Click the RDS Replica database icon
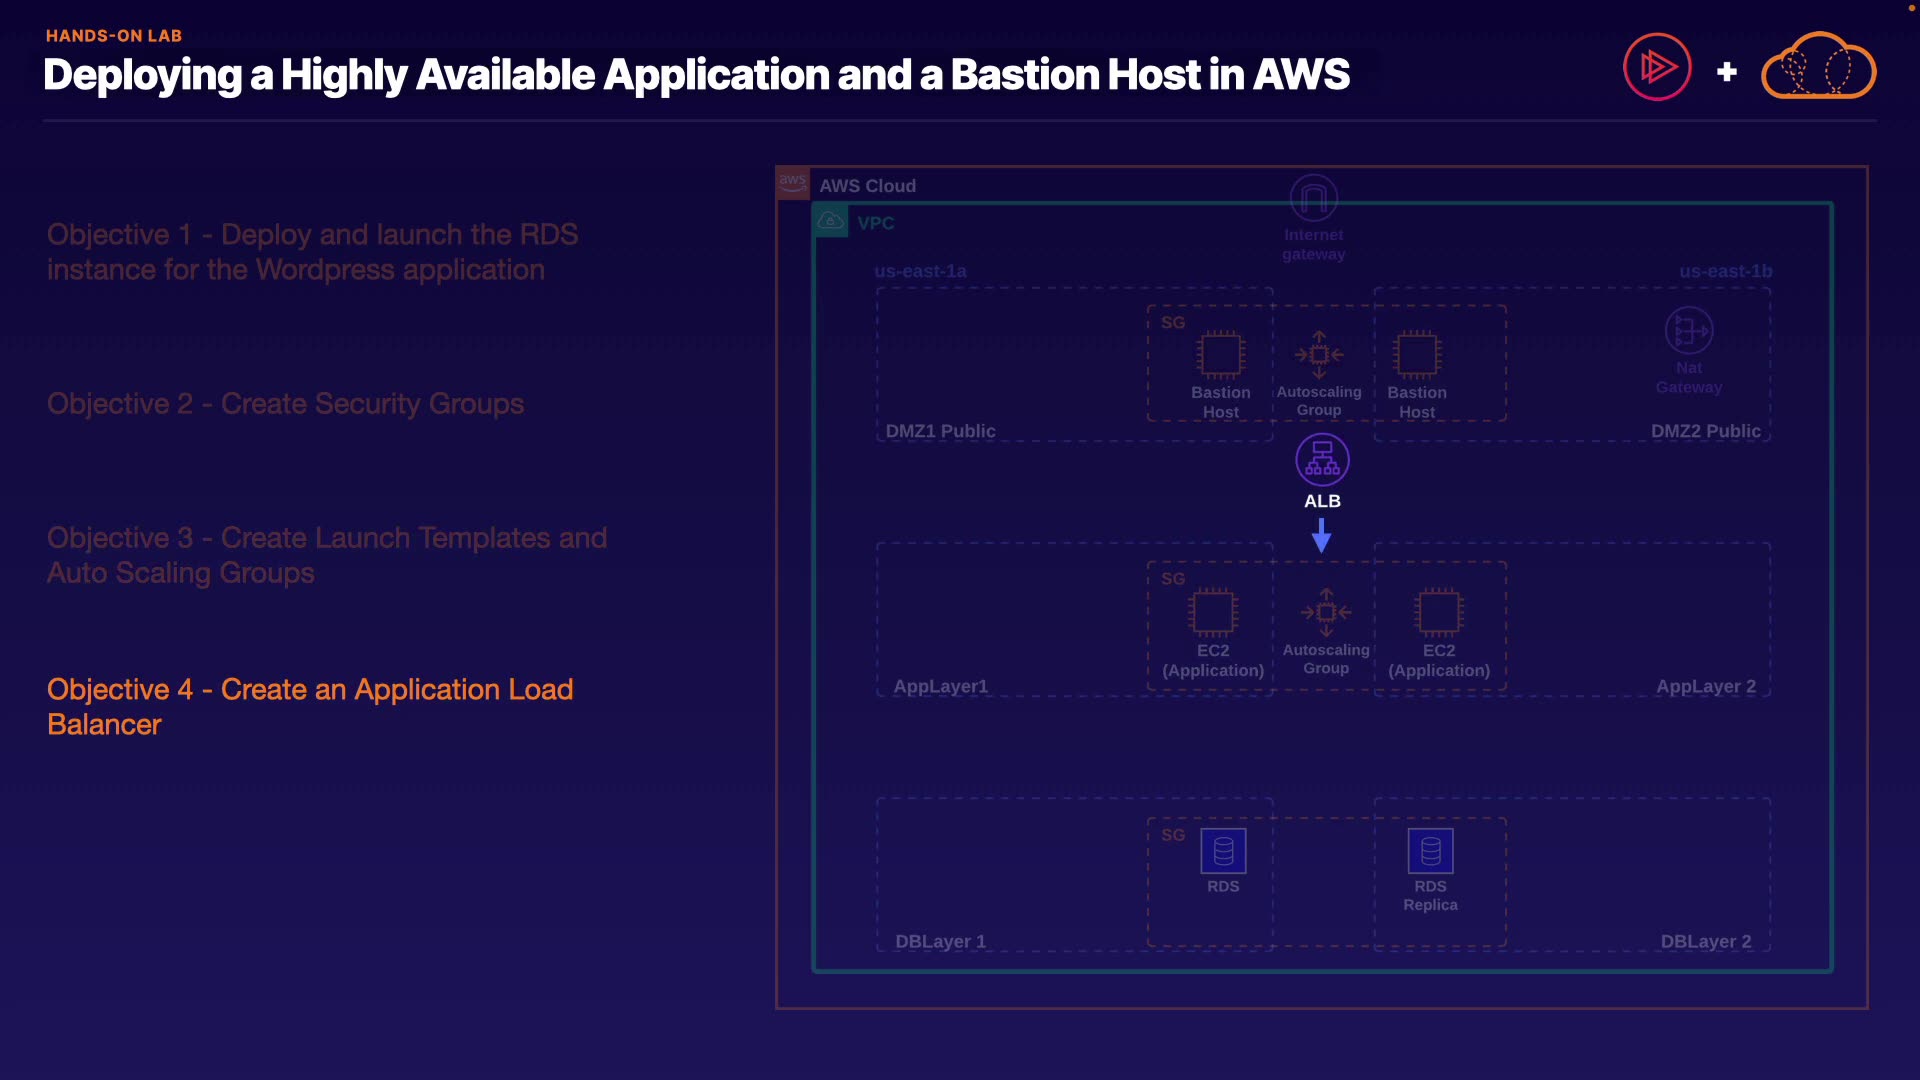 coord(1430,851)
